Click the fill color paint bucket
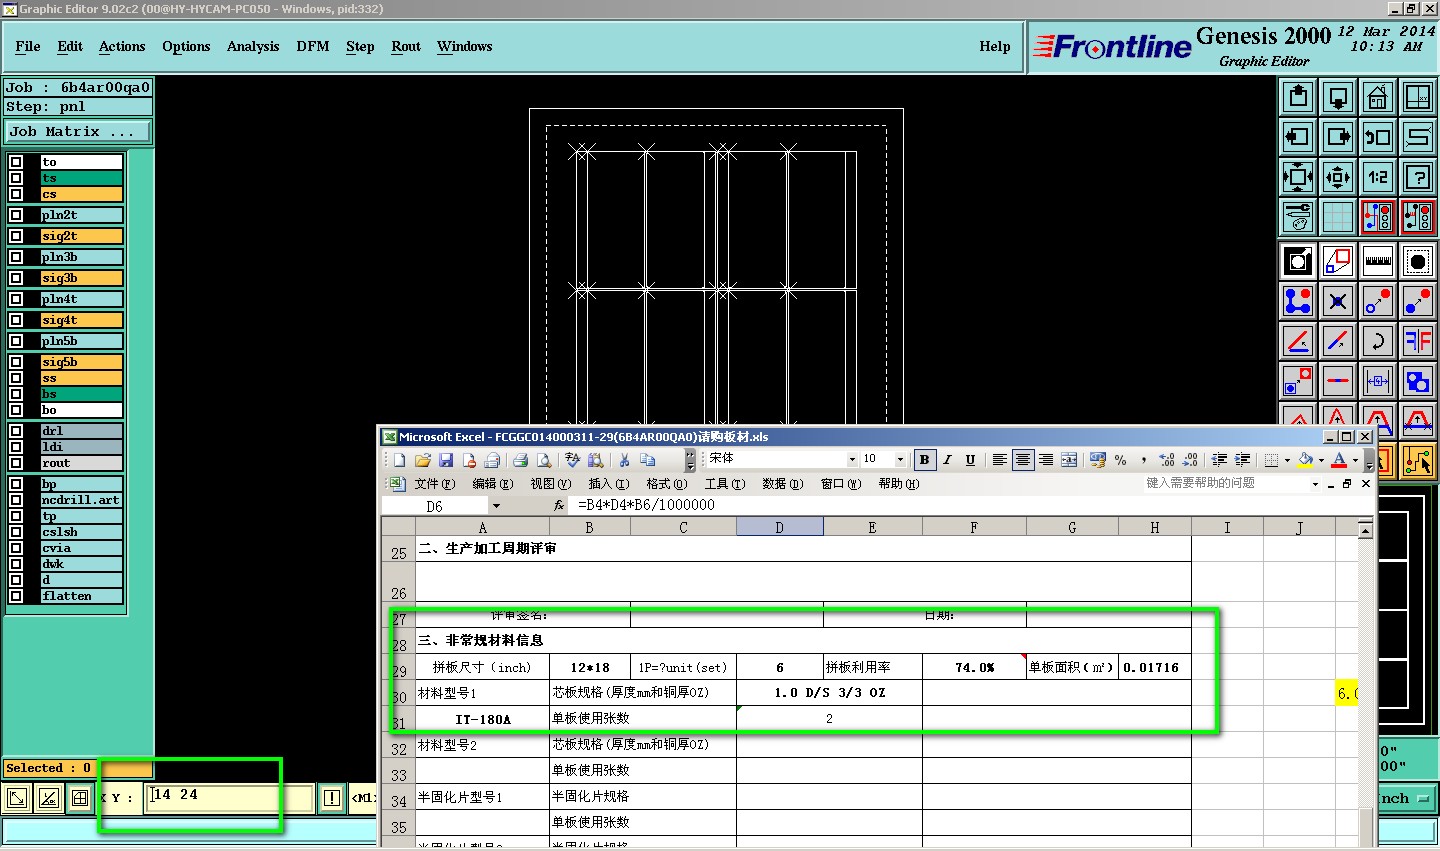The height and width of the screenshot is (851, 1440). coord(1305,460)
